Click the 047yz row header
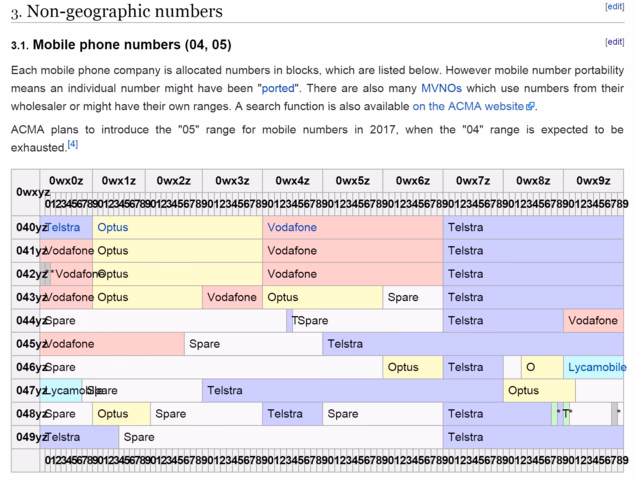 click(x=26, y=391)
